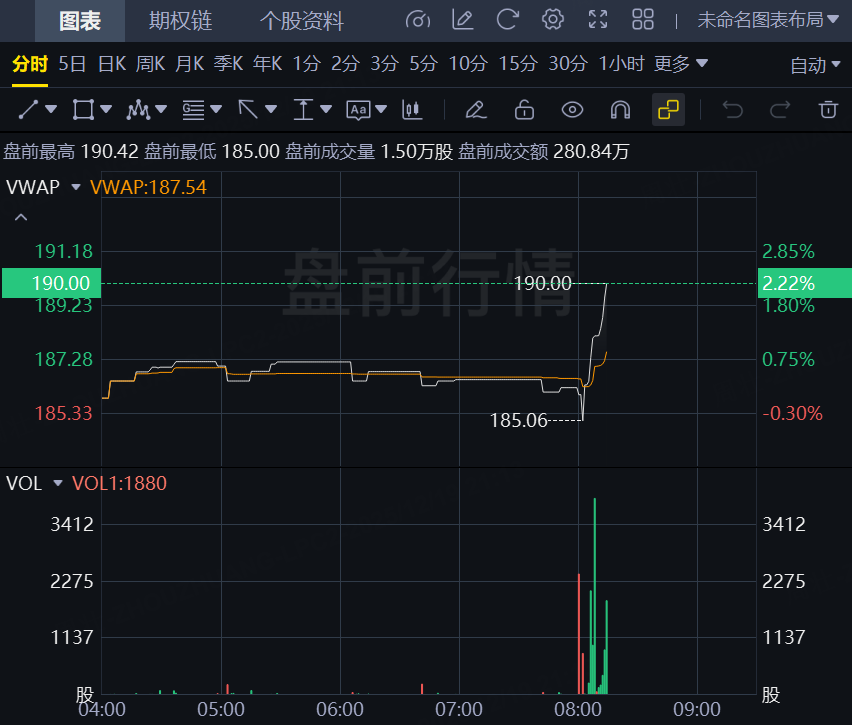The height and width of the screenshot is (725, 852).
Task: Open chart settings gear icon
Action: [553, 20]
